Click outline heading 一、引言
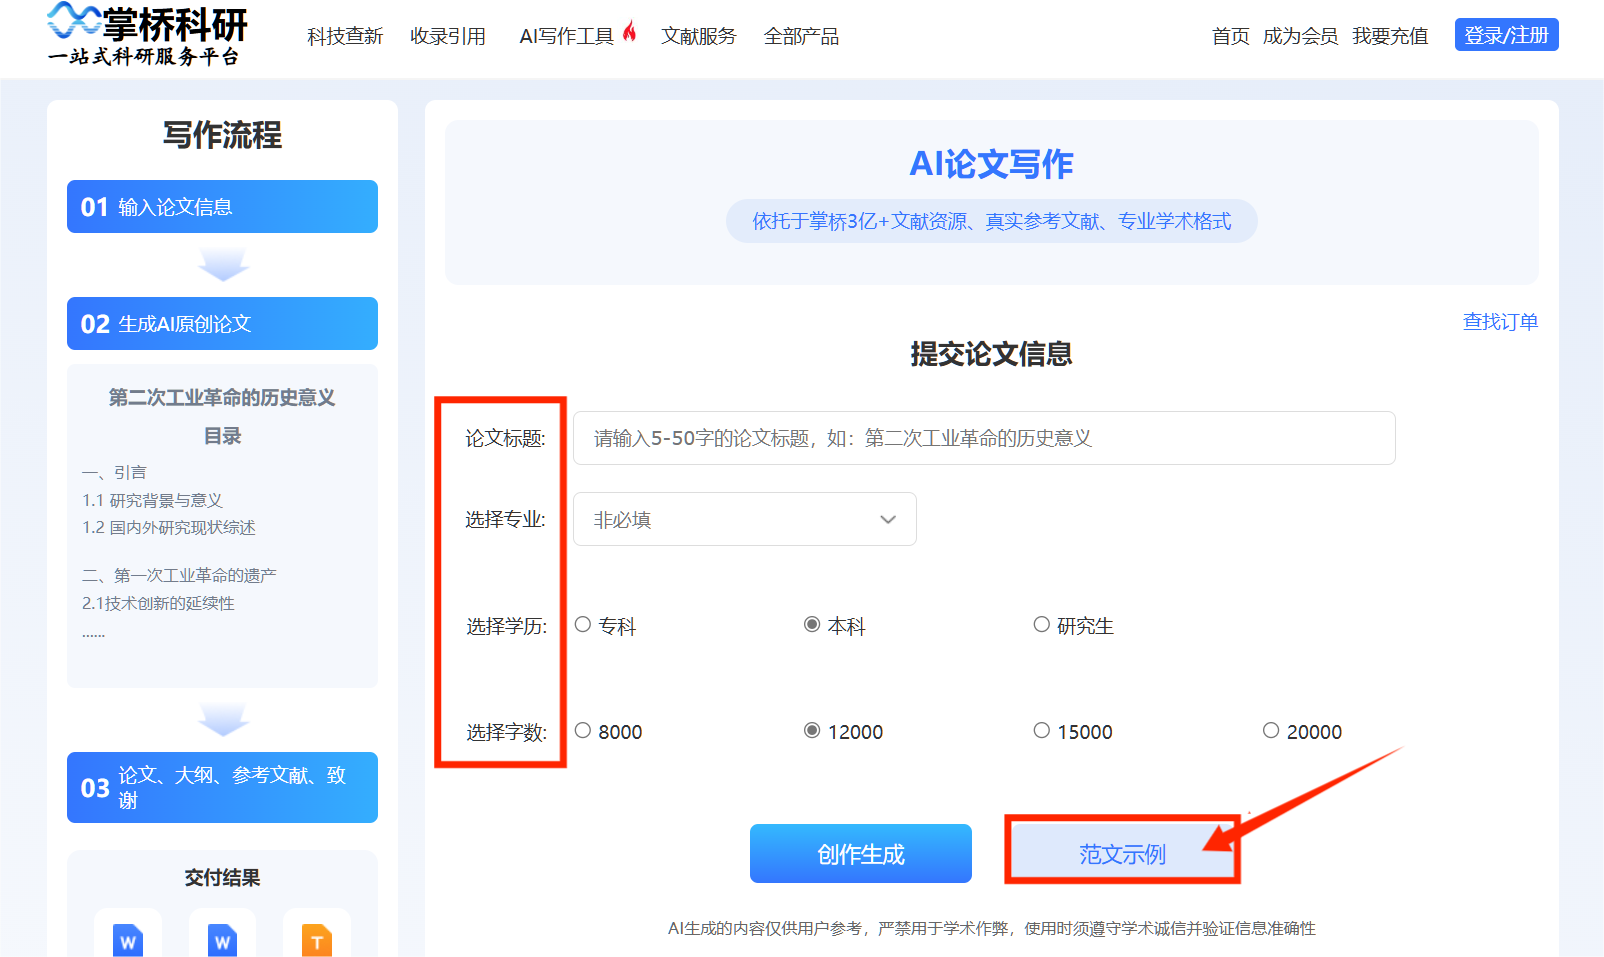Screen dimensions: 1604x957 pos(114,472)
